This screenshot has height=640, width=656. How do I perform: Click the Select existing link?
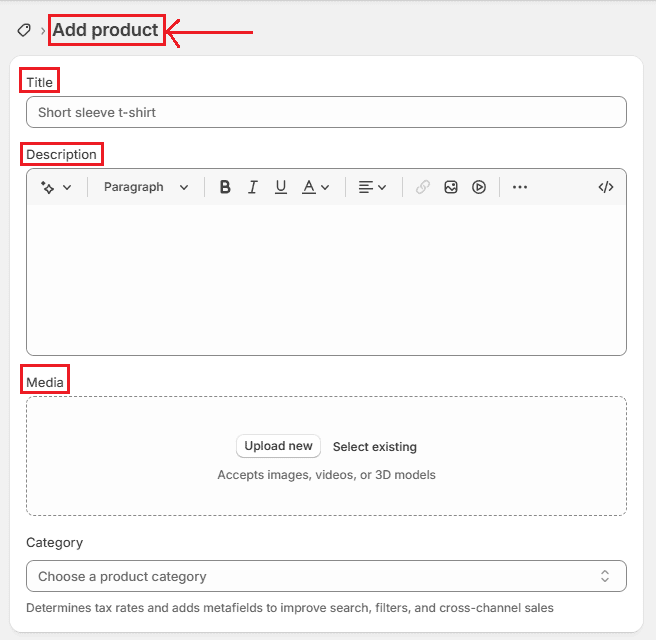374,447
